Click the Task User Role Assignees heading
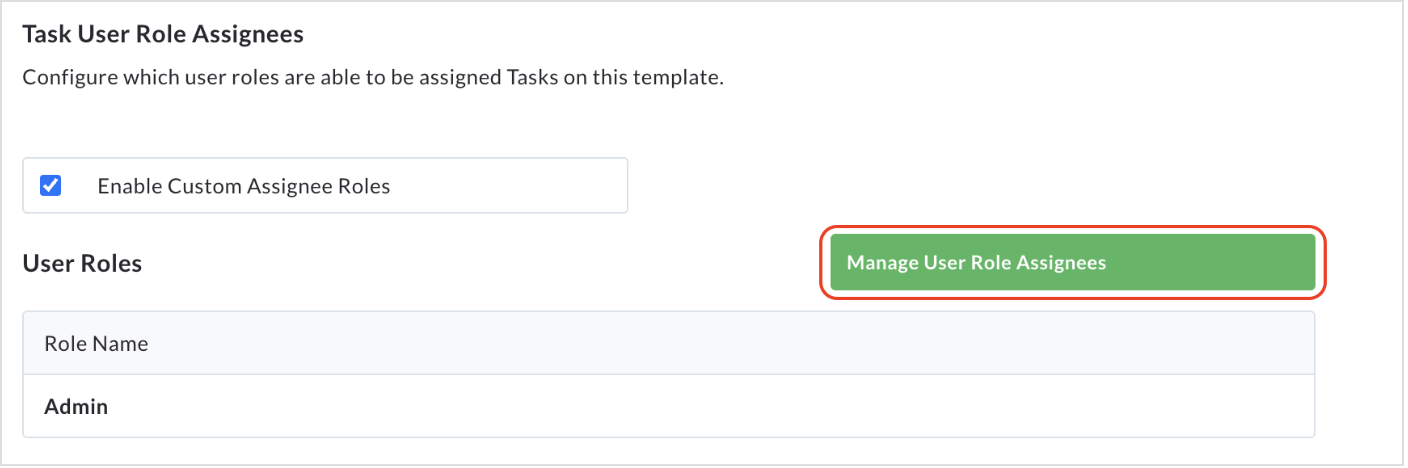This screenshot has height=468, width=1408. (163, 35)
